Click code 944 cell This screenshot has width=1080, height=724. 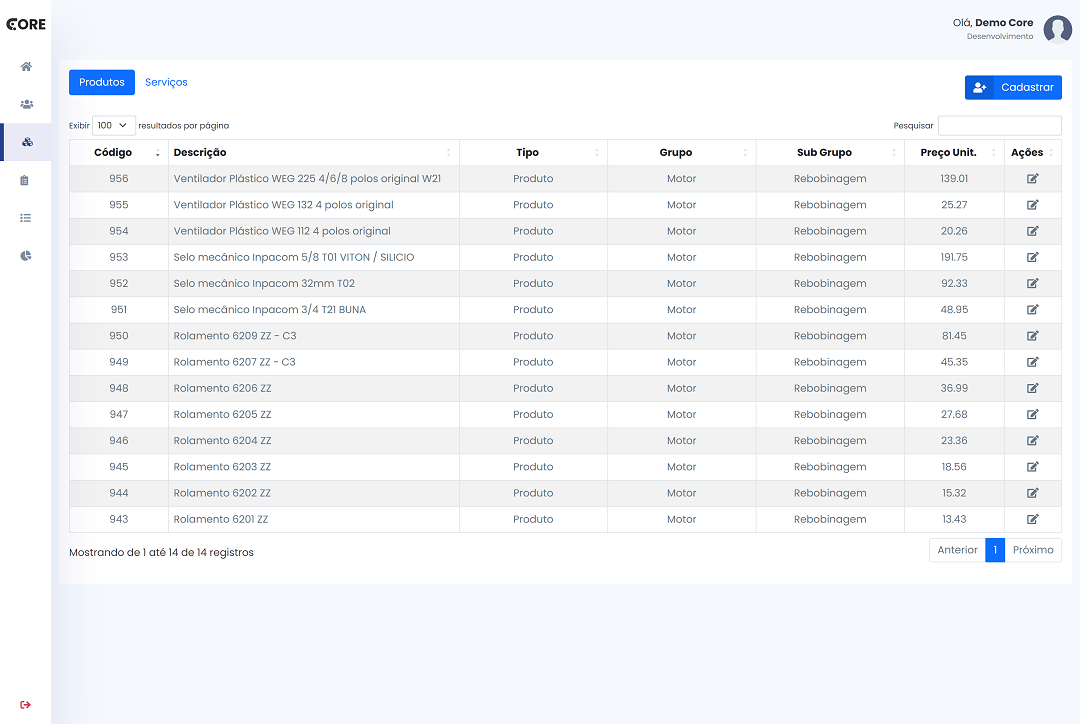(118, 493)
